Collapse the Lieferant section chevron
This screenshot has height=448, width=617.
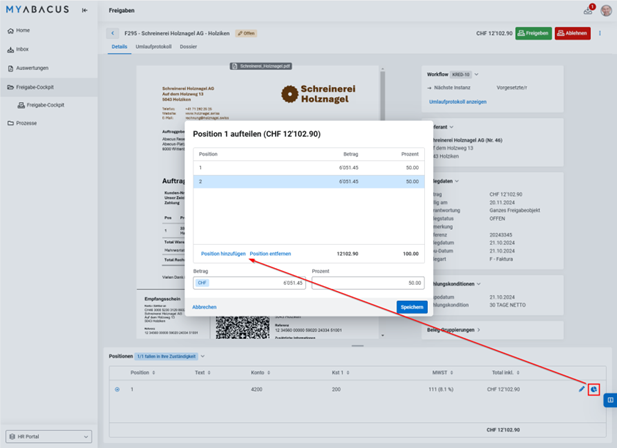(x=451, y=127)
